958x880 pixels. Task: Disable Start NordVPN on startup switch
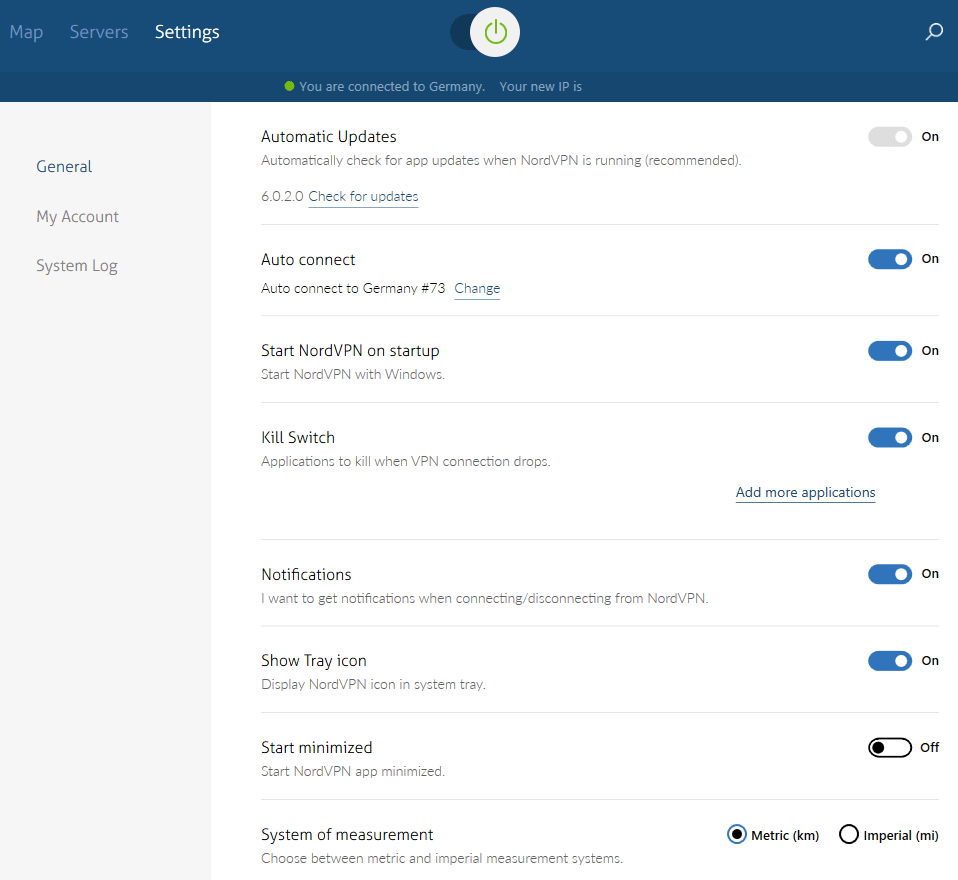(890, 351)
